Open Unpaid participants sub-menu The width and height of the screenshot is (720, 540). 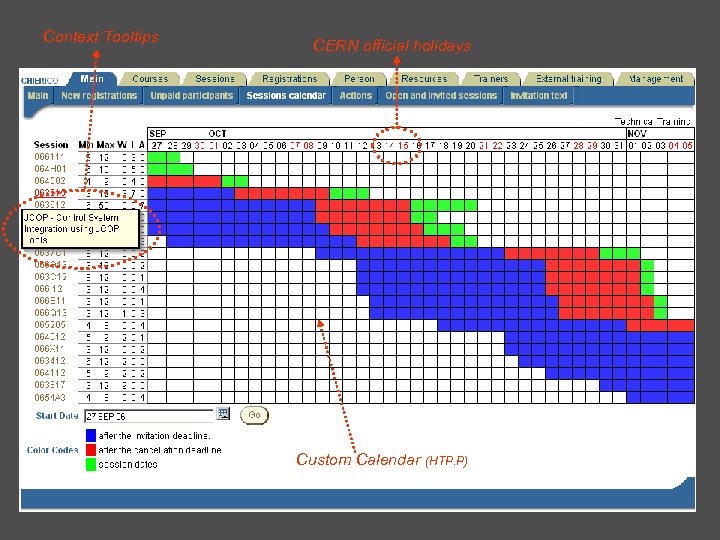coord(191,96)
